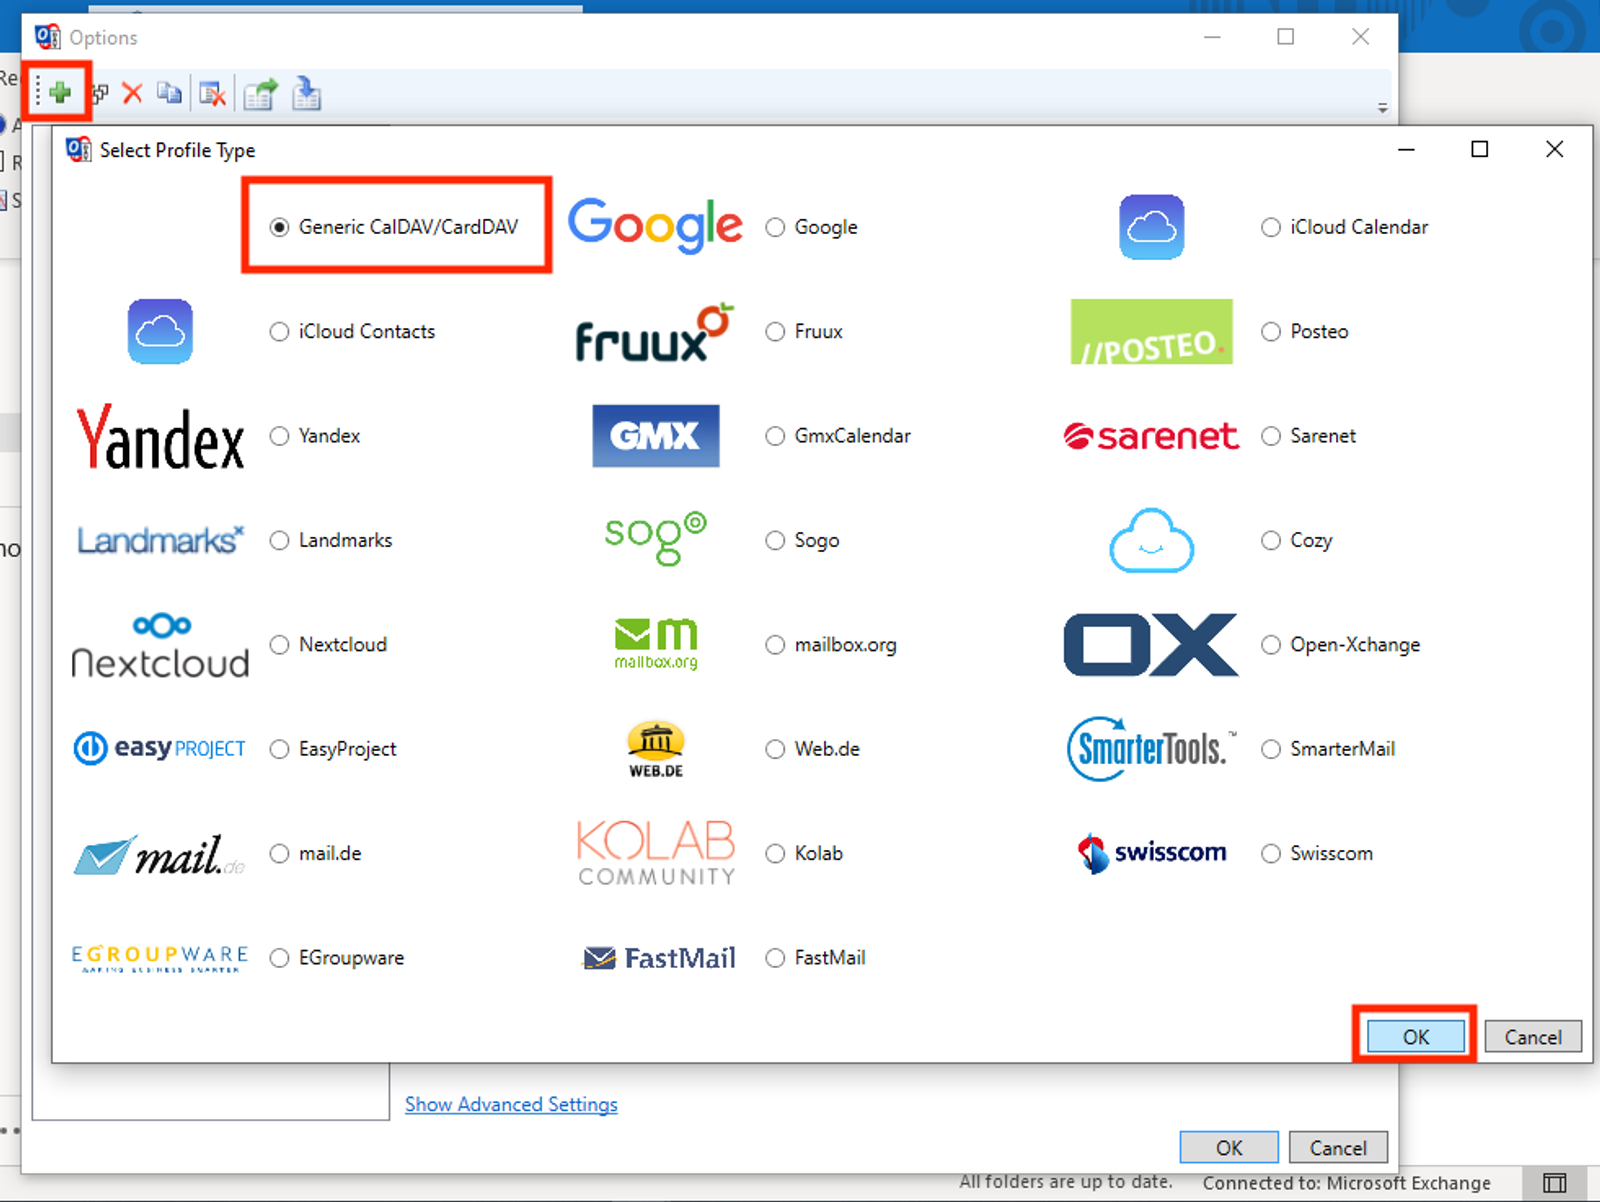Pick the GmxCalendar radio button

[775, 436]
